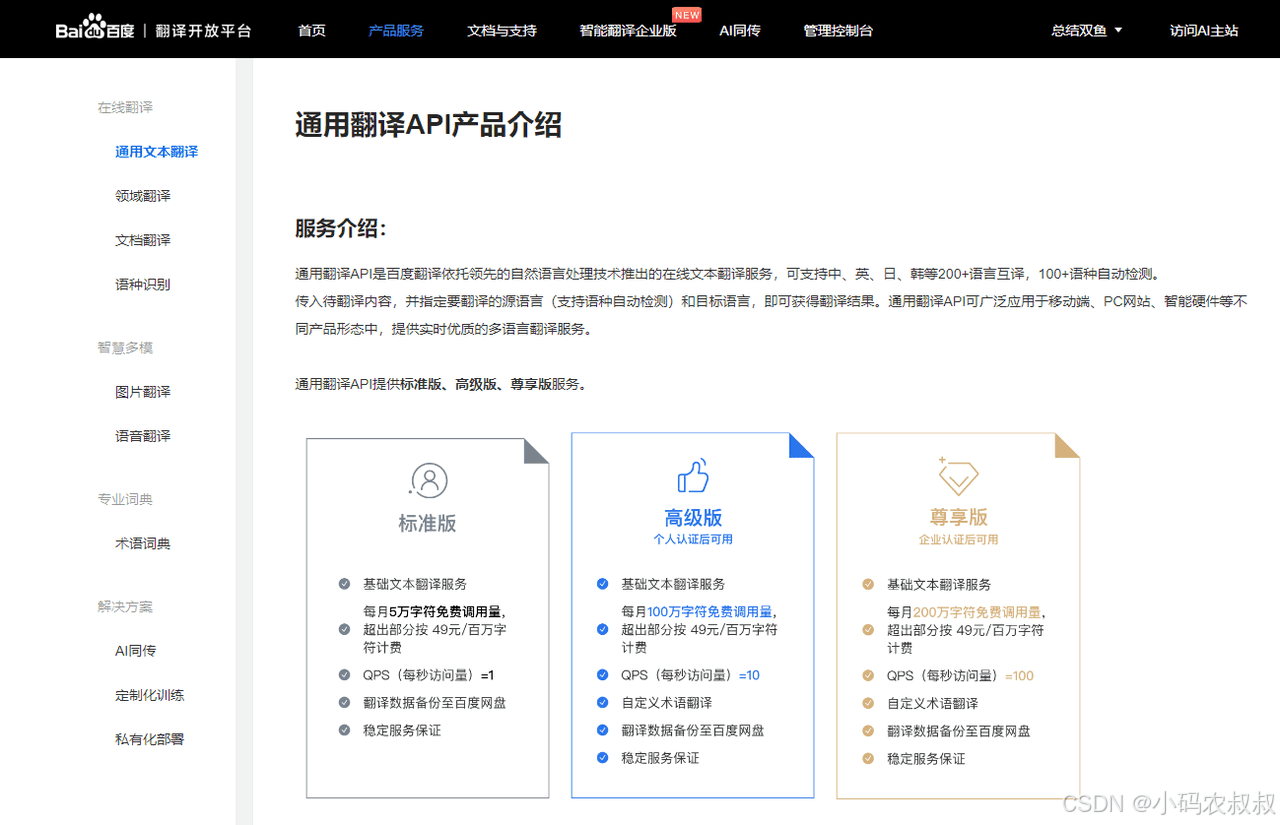Click the 通用翻译API产品介绍 heading
Image resolution: width=1280 pixels, height=825 pixels.
tap(428, 125)
